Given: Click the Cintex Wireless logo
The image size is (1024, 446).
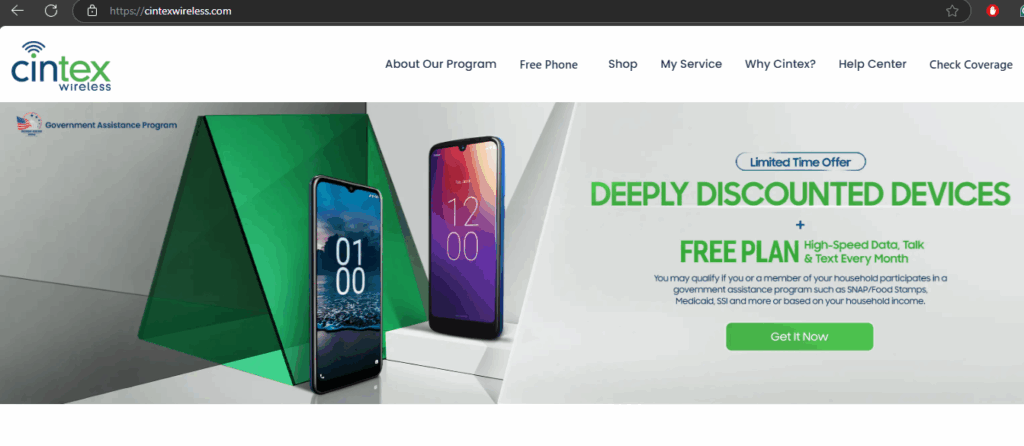Looking at the screenshot, I should pos(61,65).
